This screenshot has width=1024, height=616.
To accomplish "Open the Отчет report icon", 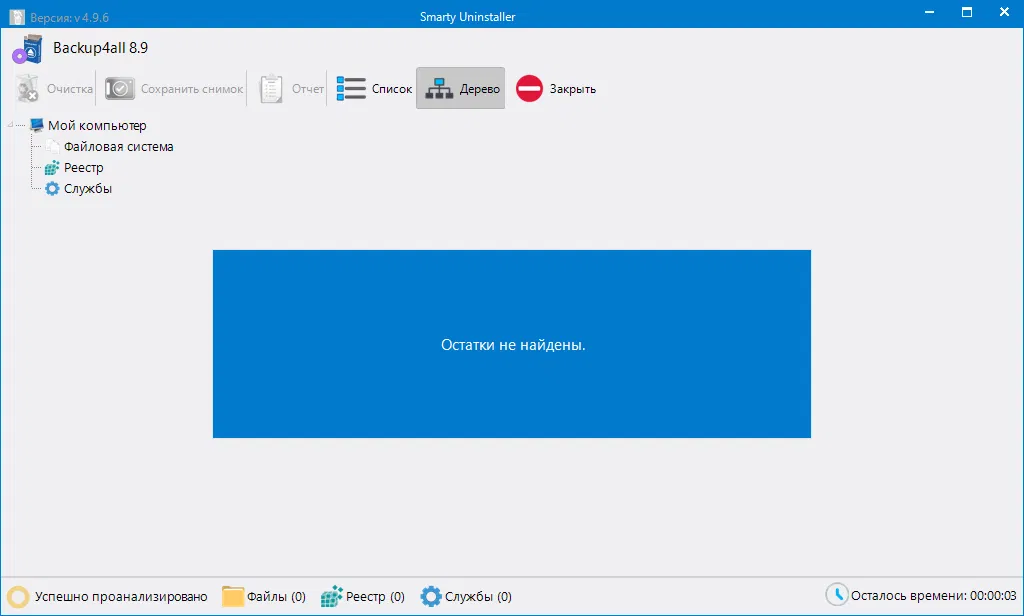I will [270, 88].
